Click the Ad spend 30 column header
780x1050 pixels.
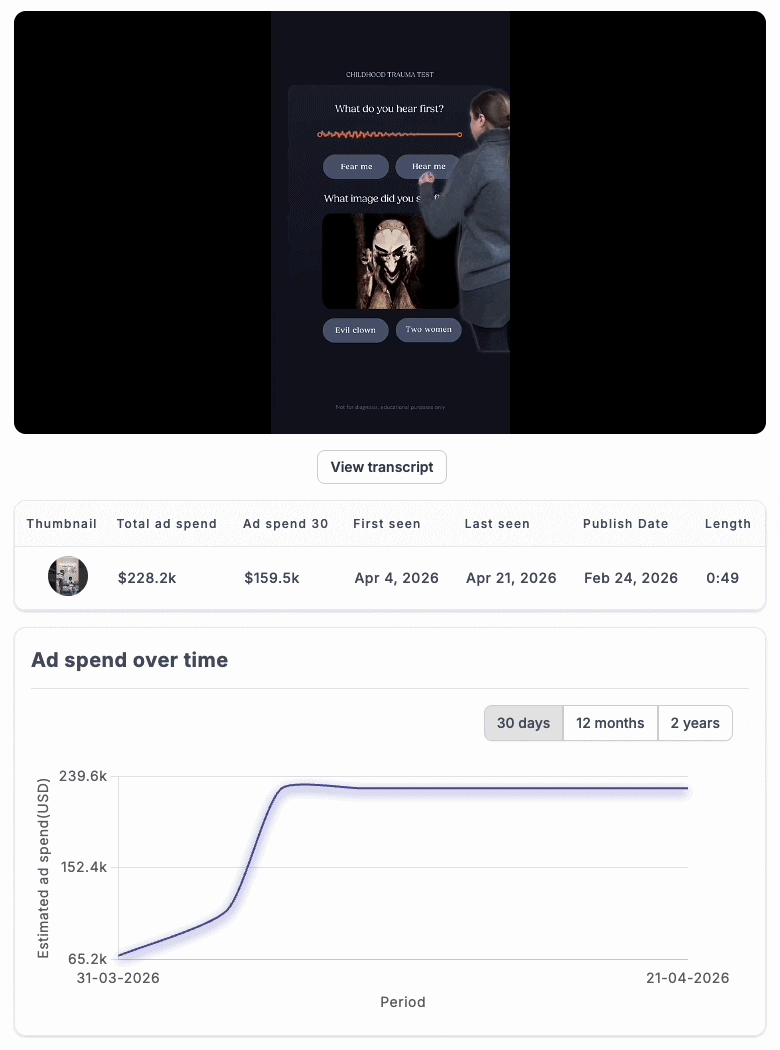point(285,523)
